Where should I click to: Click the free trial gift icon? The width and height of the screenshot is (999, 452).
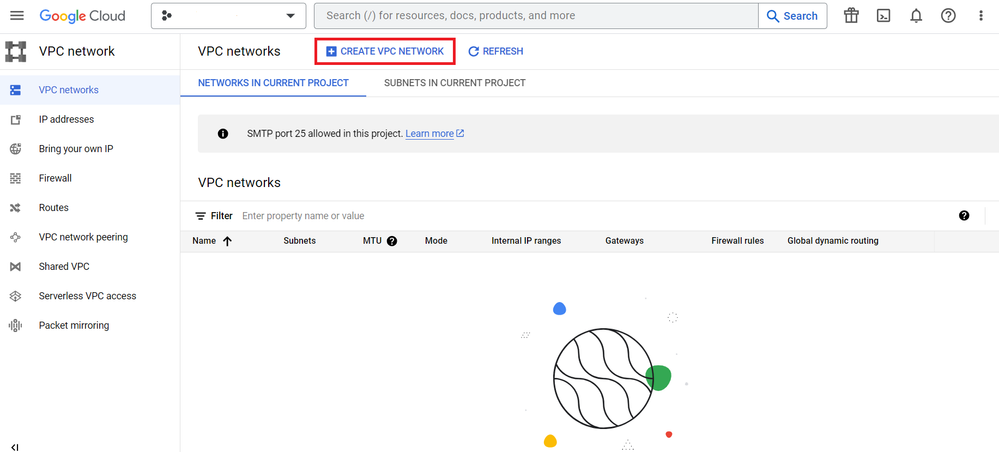[851, 16]
